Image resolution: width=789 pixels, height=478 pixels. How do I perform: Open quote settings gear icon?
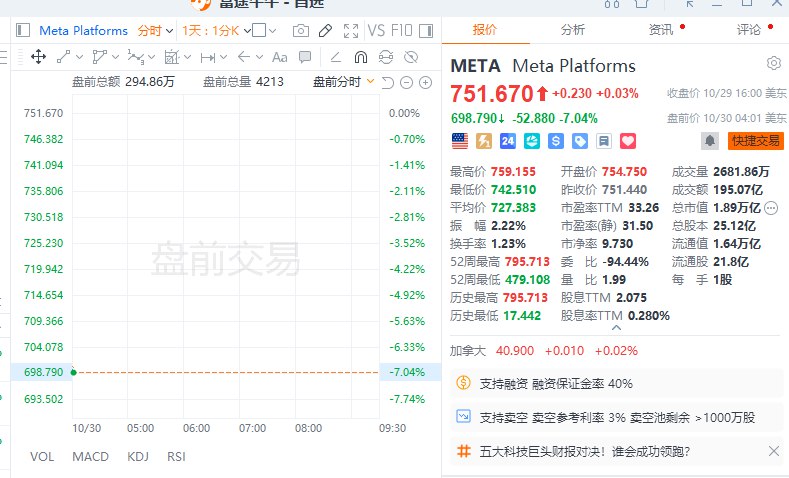coord(774,63)
